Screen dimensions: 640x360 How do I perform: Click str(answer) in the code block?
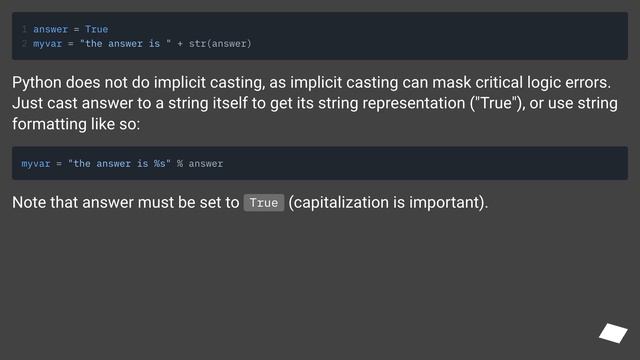tap(220, 43)
